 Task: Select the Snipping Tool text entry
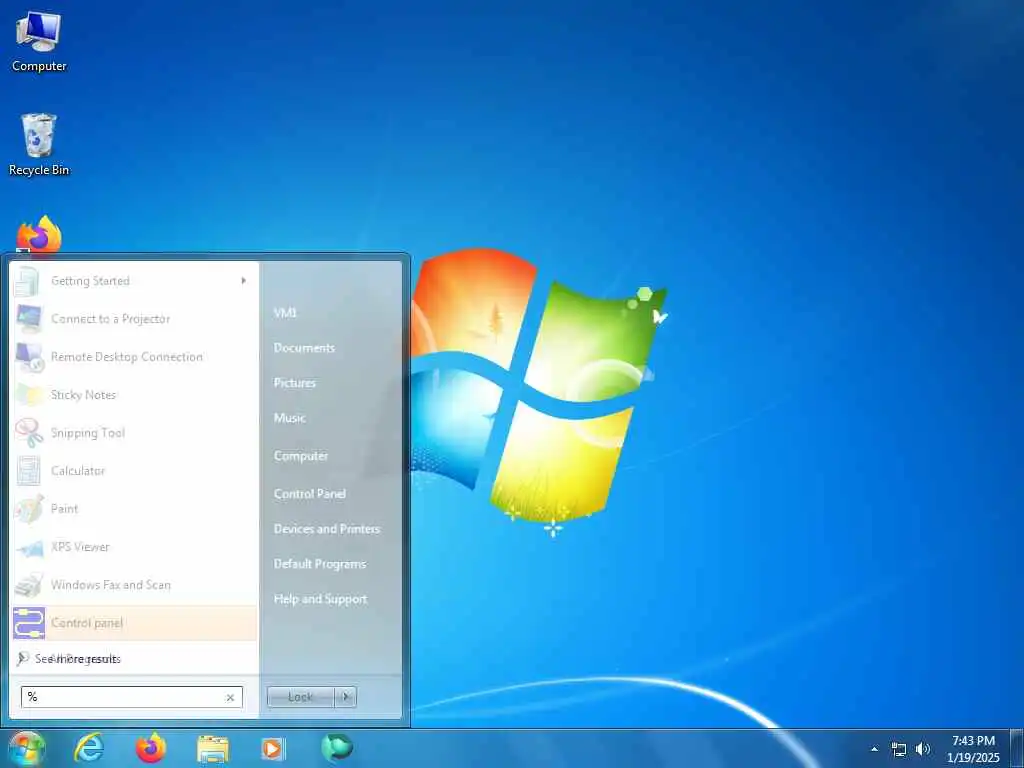point(88,433)
